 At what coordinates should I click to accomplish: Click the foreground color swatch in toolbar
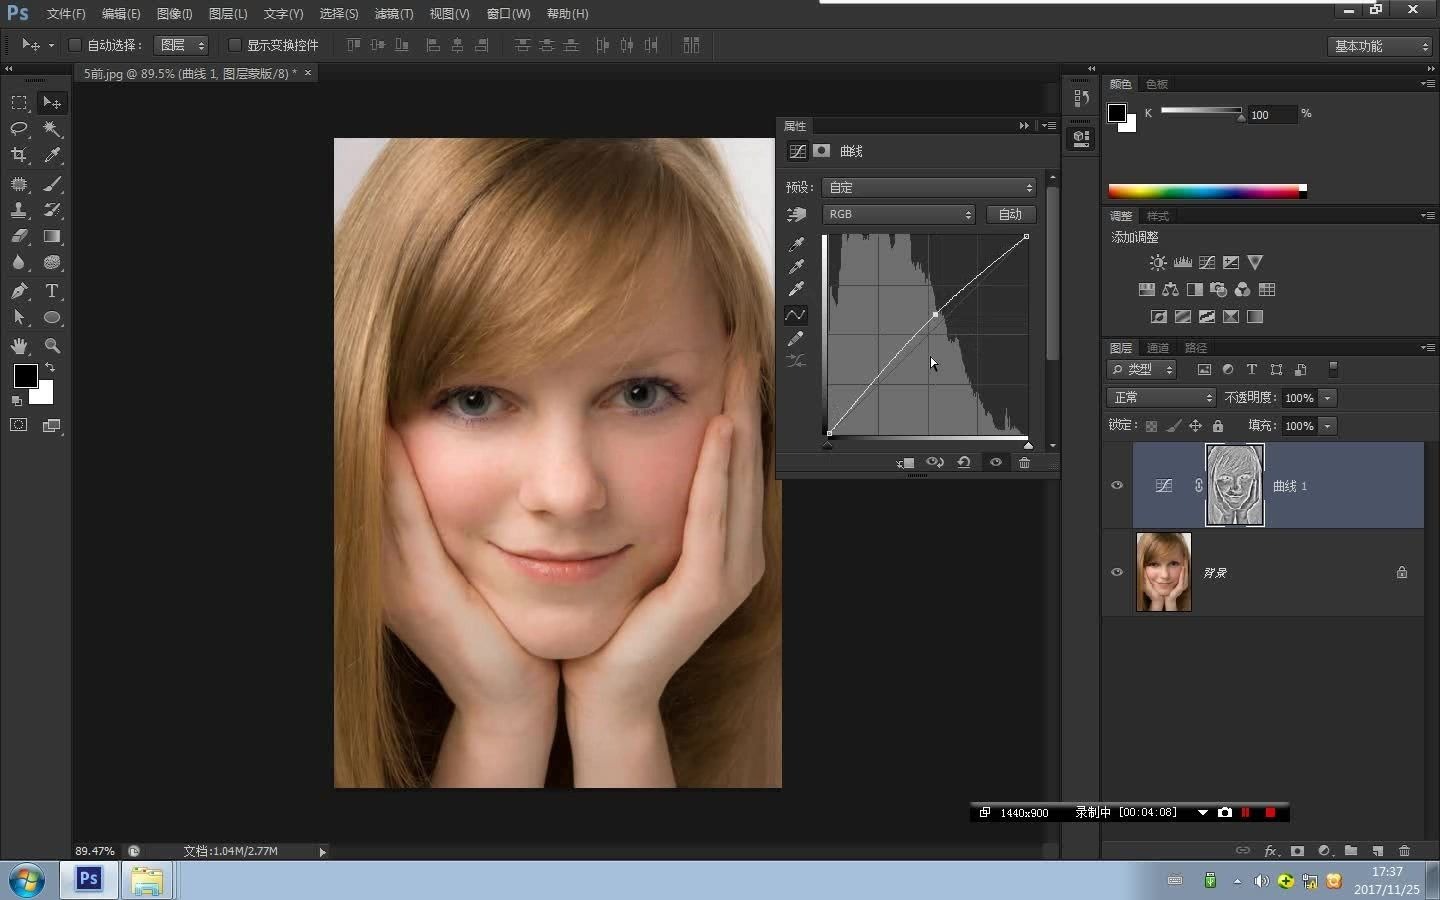tap(26, 376)
